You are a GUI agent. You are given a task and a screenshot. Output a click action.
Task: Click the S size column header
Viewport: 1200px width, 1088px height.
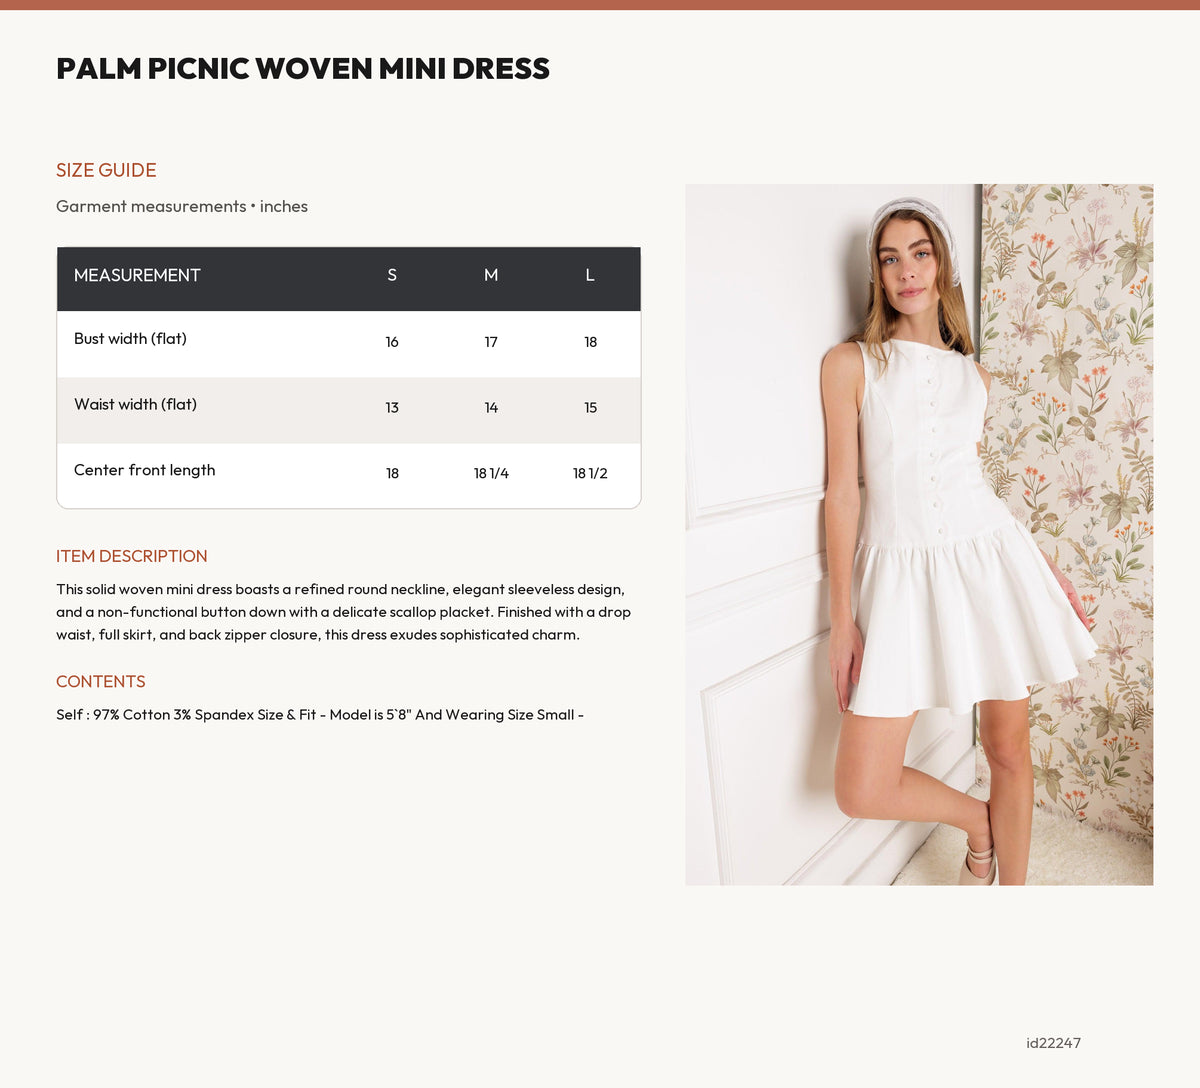pyautogui.click(x=392, y=275)
